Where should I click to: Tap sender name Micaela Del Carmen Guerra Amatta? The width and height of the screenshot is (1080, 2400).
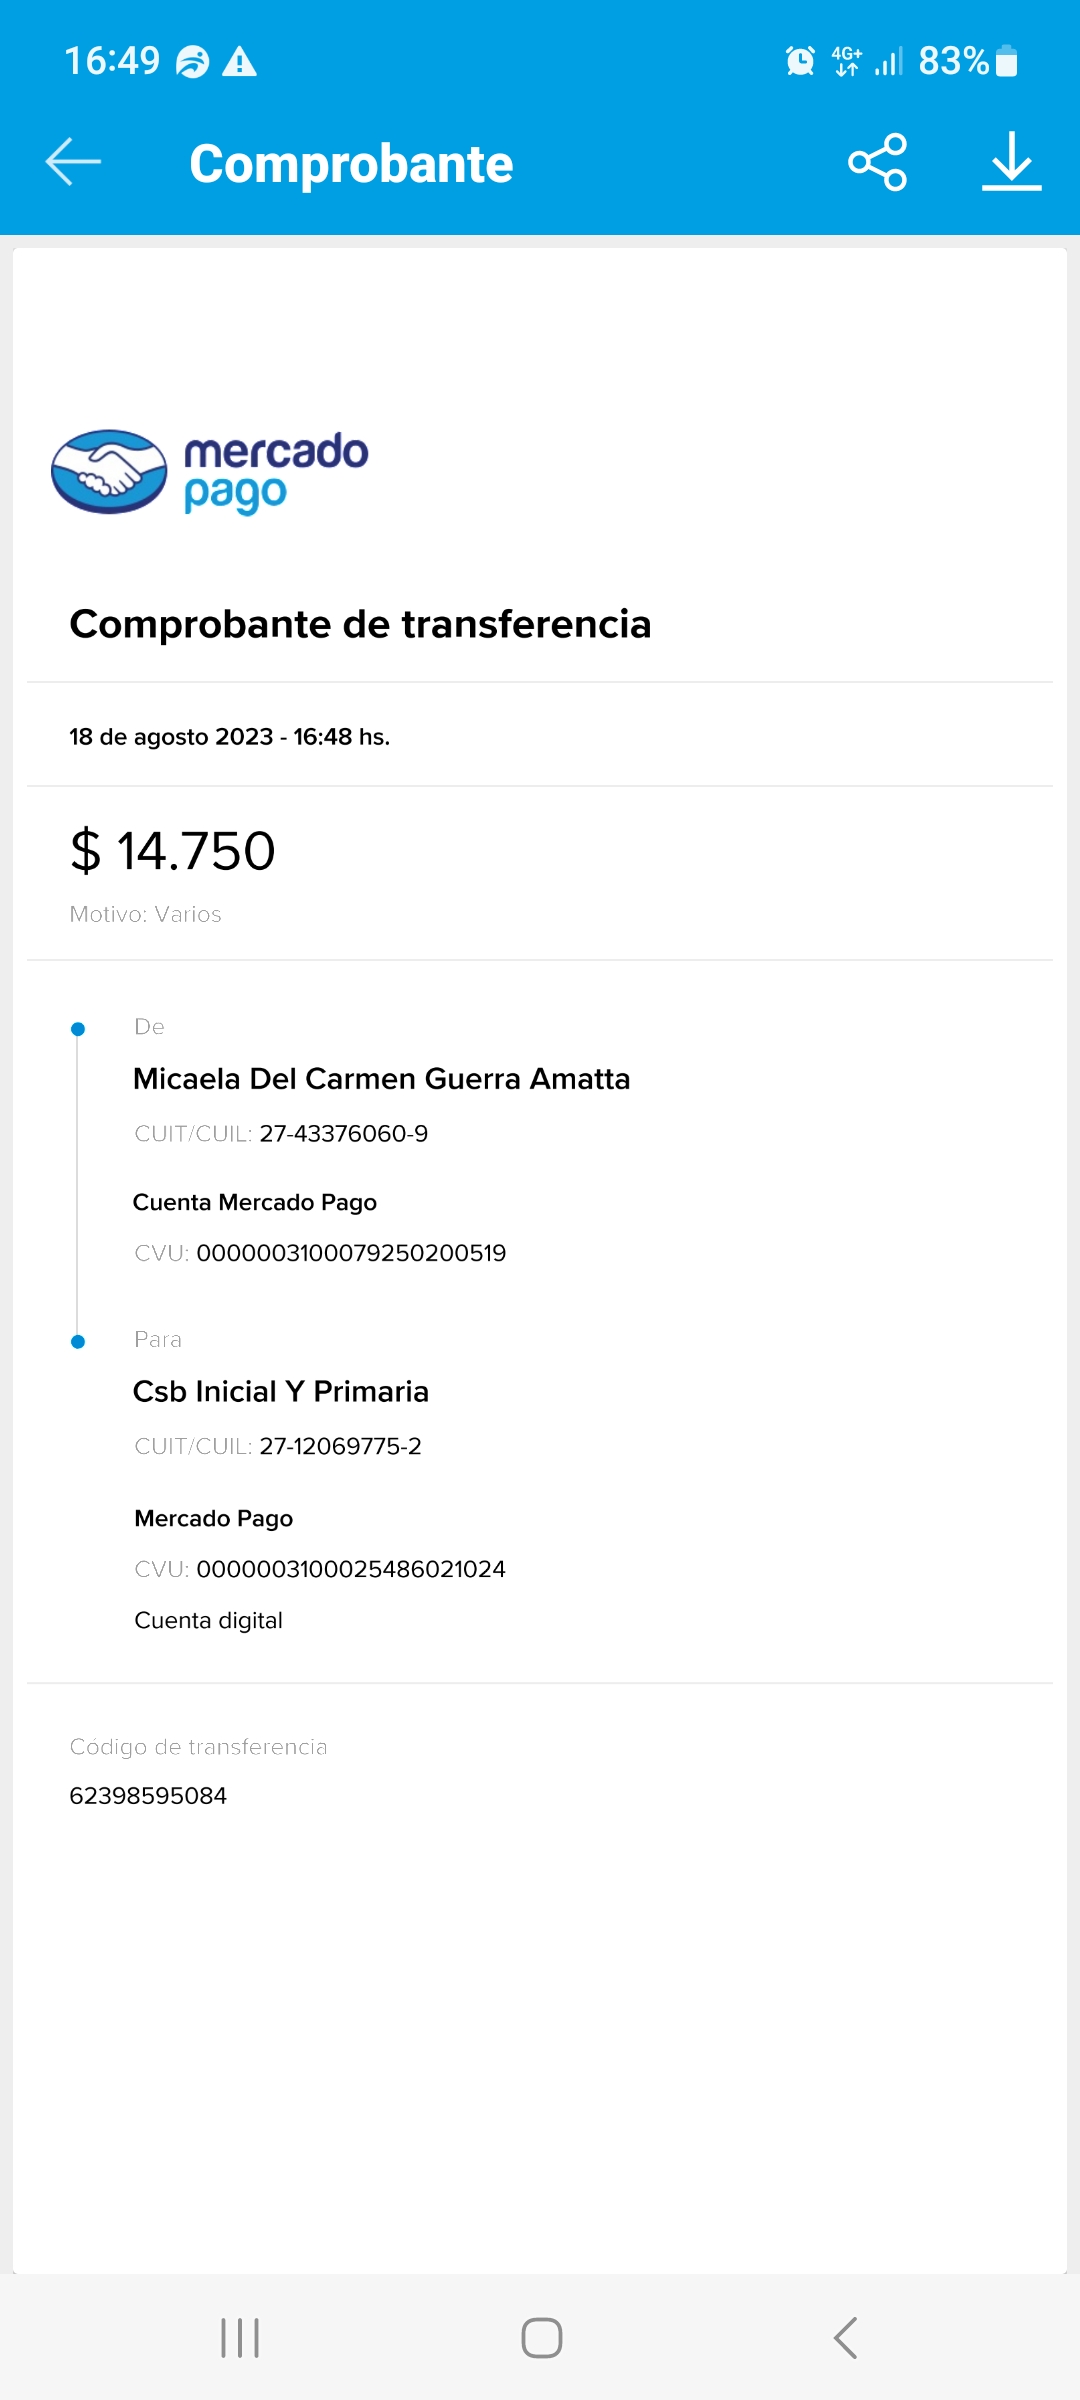[381, 1079]
